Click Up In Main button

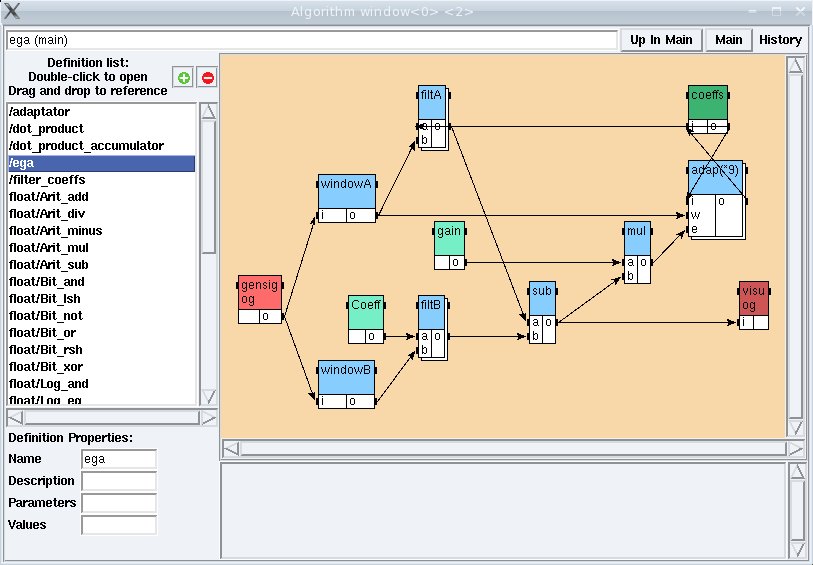pyautogui.click(x=661, y=40)
